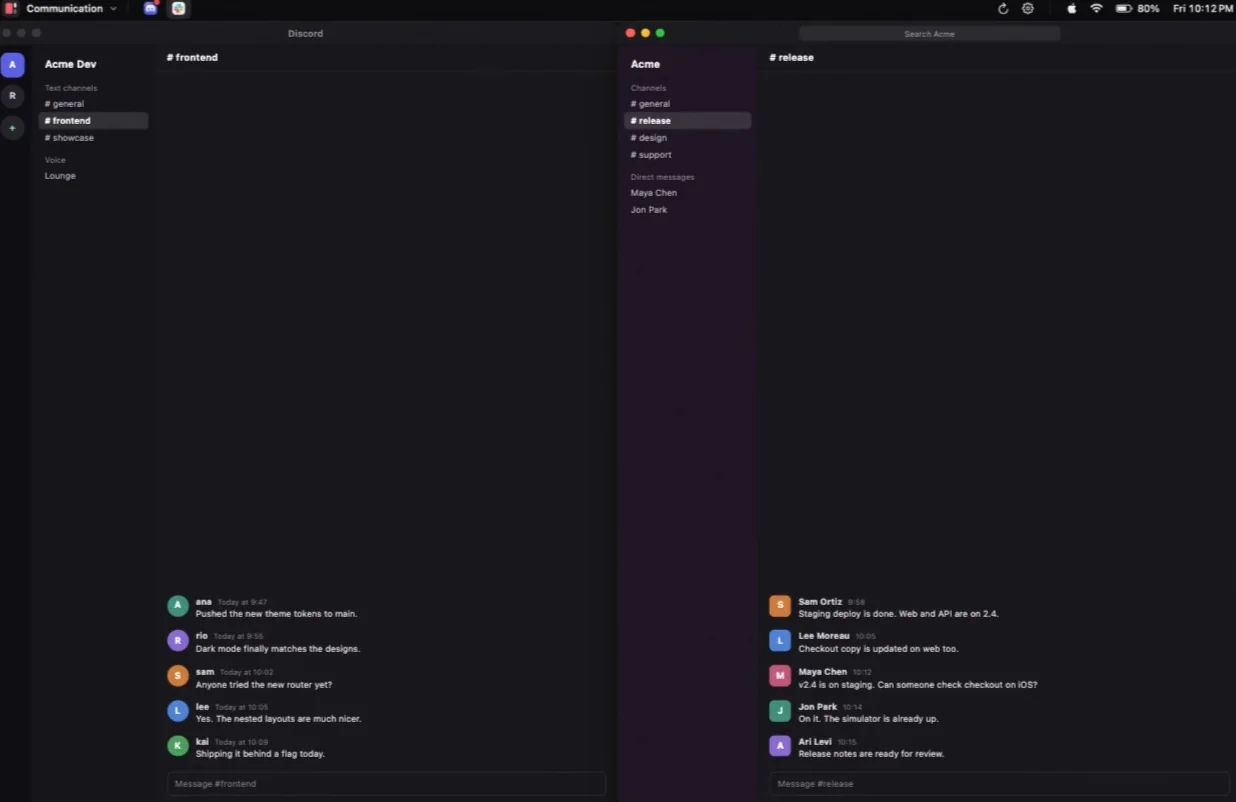The width and height of the screenshot is (1236, 802).
Task: Click Maya Chen's message avatar in Slack
Action: point(780,676)
